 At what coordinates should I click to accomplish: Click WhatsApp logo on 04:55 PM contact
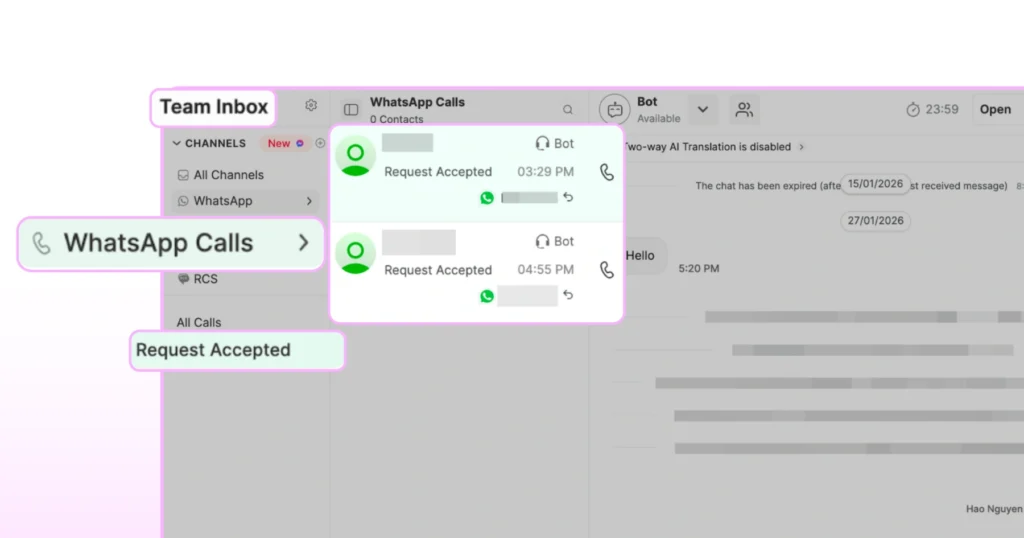(487, 296)
